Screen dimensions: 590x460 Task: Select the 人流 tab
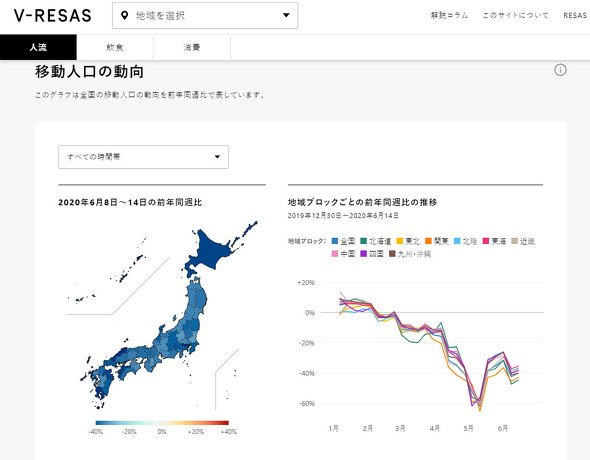38,47
